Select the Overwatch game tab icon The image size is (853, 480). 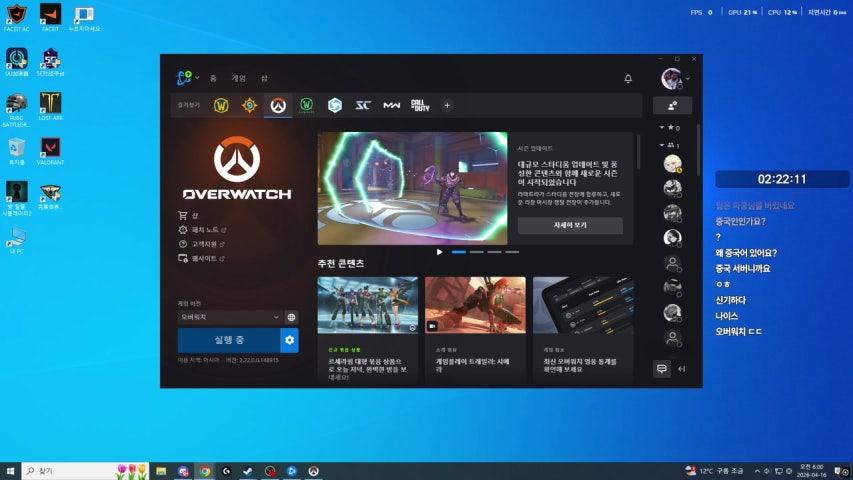coord(278,105)
